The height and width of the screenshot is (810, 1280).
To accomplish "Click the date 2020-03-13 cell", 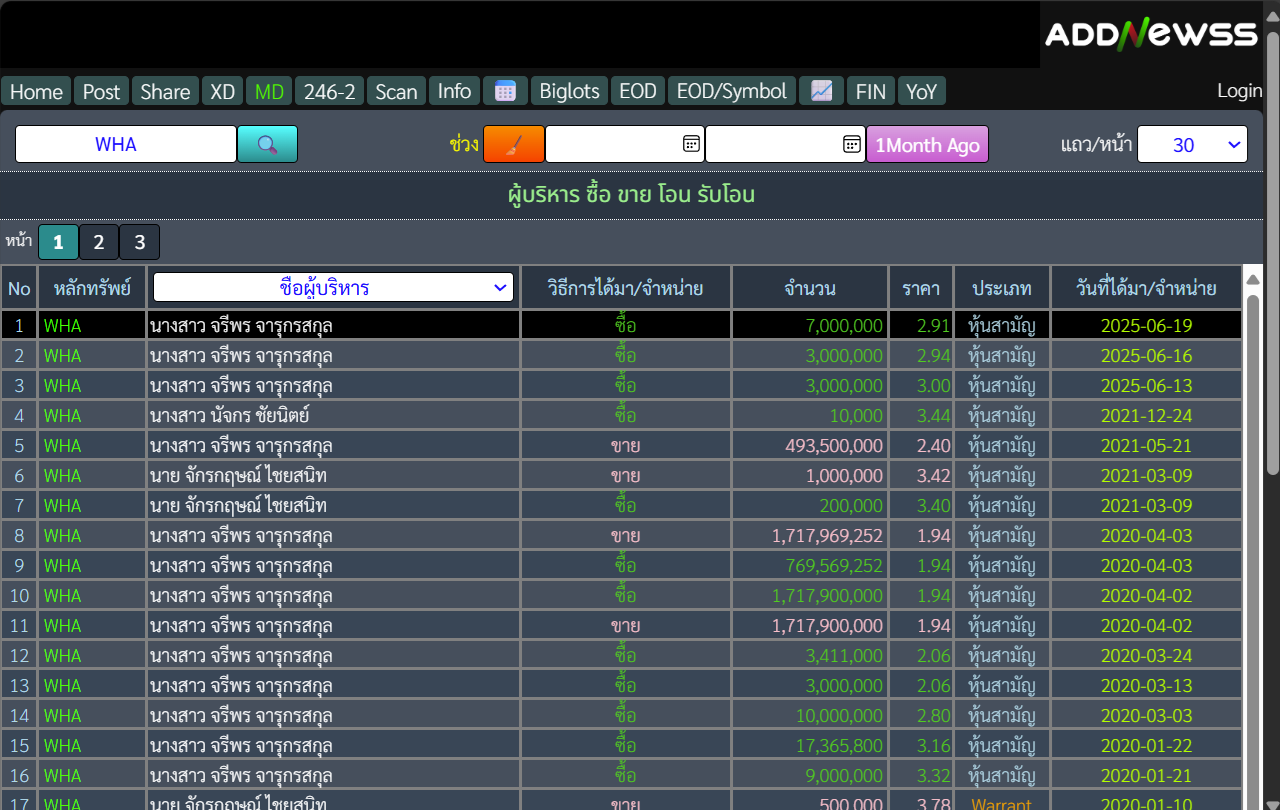I will point(1146,685).
